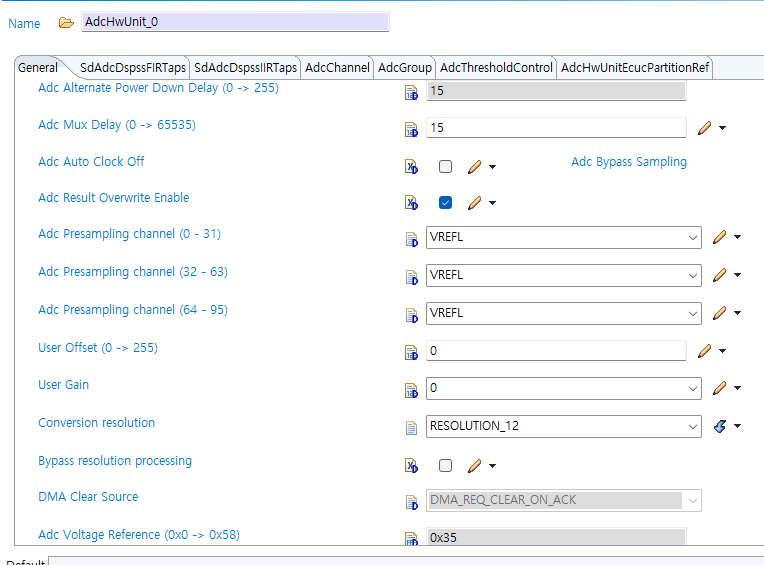Screen dimensions: 764x565
Task: Click the Adc Mux Delay value field
Action: pos(556,128)
